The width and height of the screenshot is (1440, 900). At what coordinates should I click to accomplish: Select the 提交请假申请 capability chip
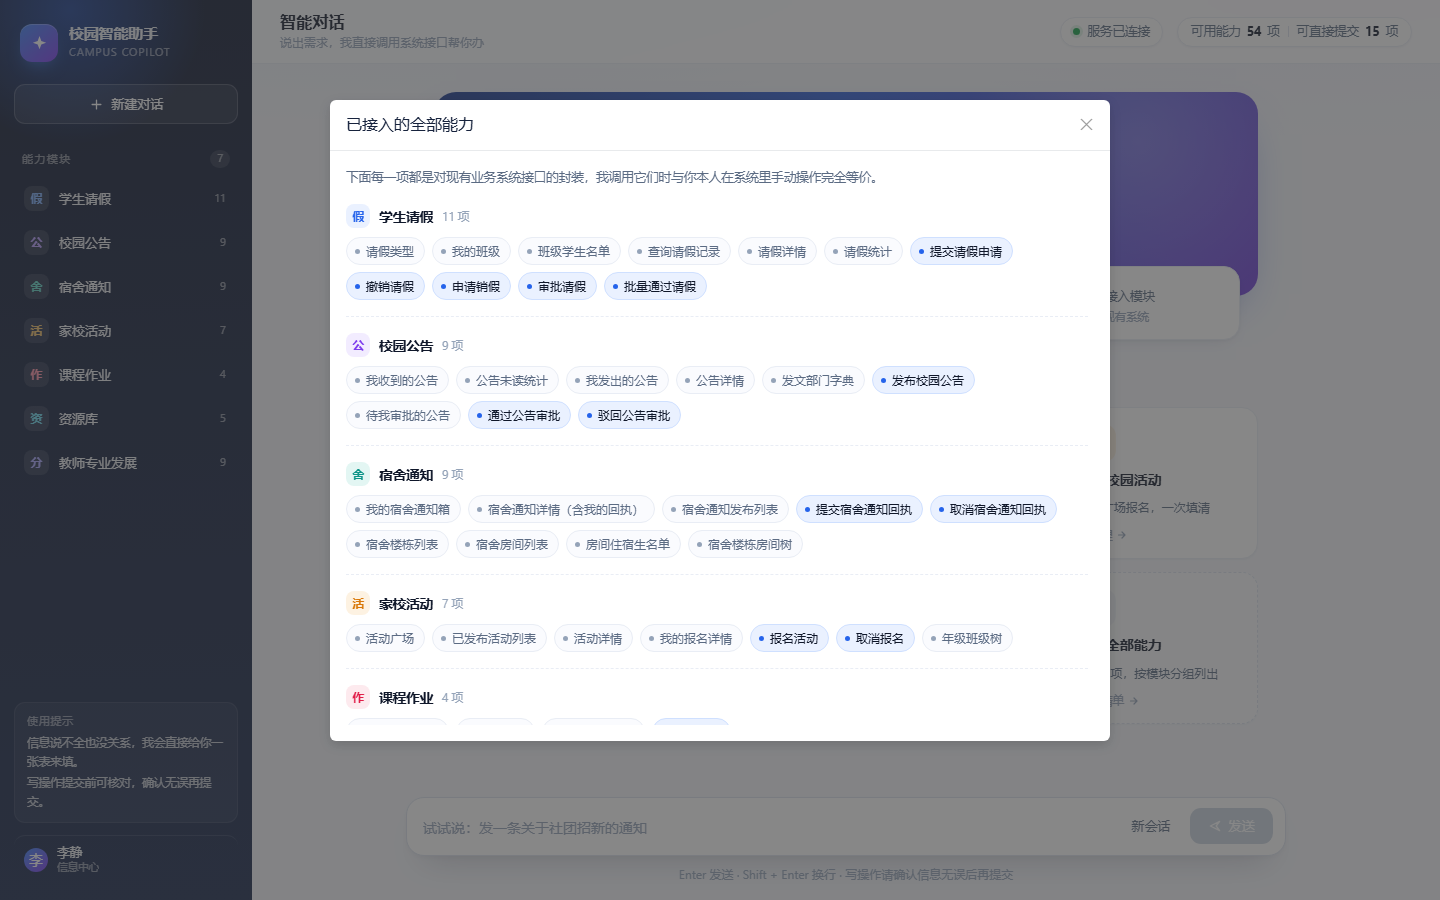(x=961, y=252)
